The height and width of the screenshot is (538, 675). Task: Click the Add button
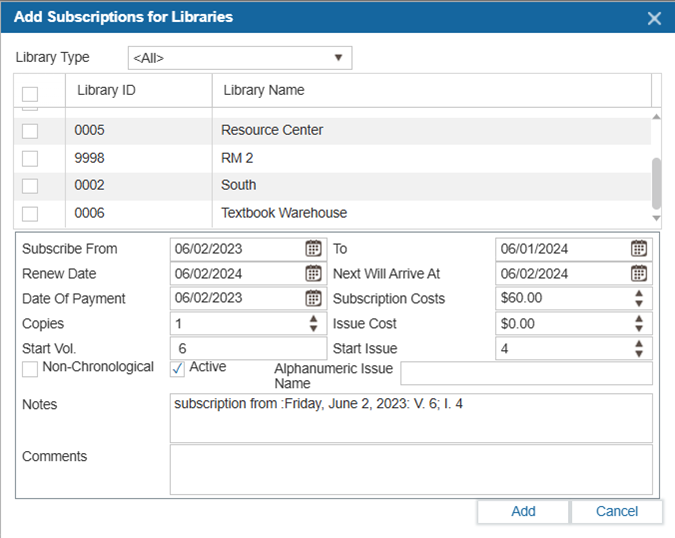tap(523, 511)
